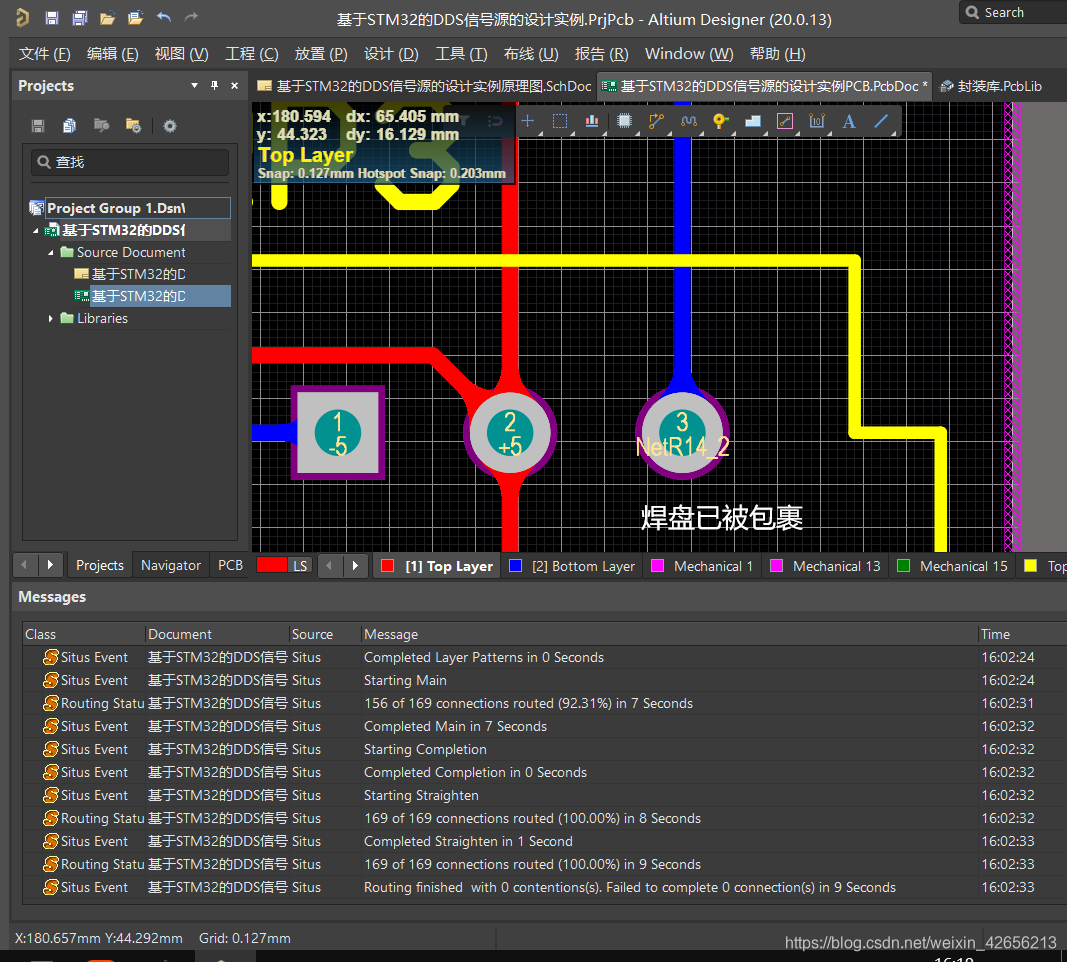The height and width of the screenshot is (962, 1067).
Task: Click the Altium Designer logo icon
Action: pyautogui.click(x=22, y=18)
